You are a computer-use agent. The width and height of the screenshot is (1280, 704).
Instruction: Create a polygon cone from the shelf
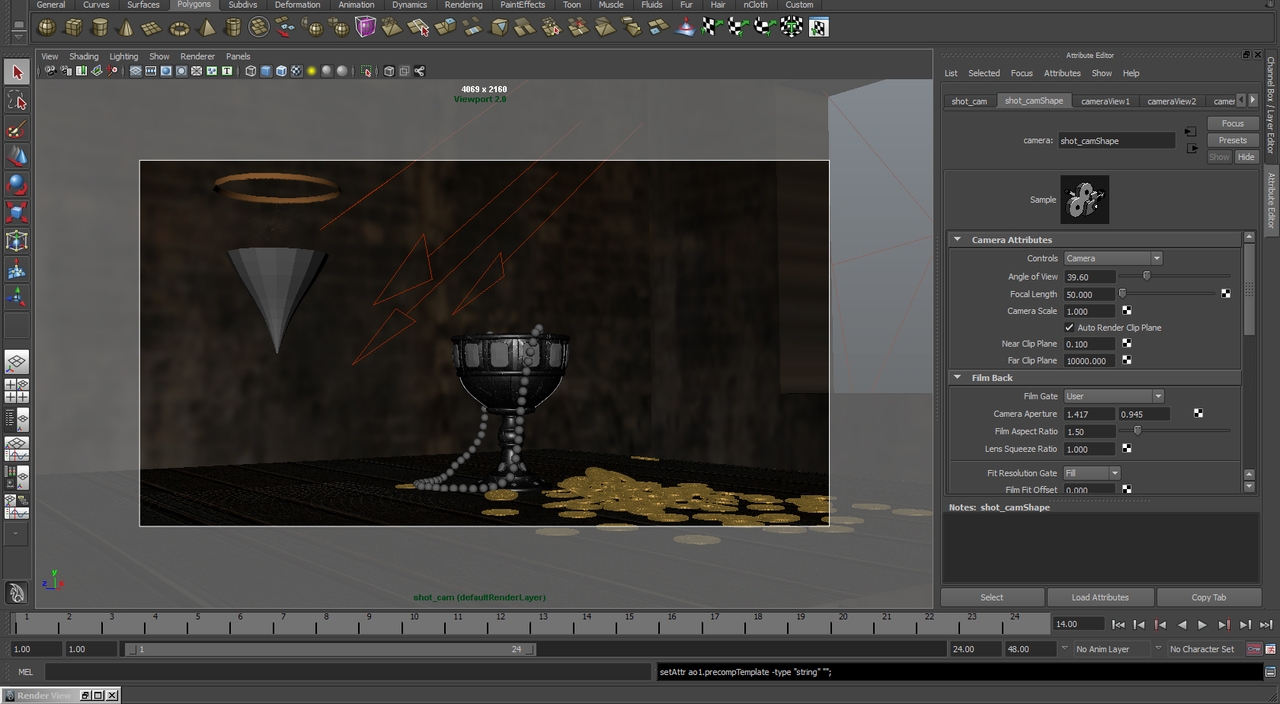(126, 27)
